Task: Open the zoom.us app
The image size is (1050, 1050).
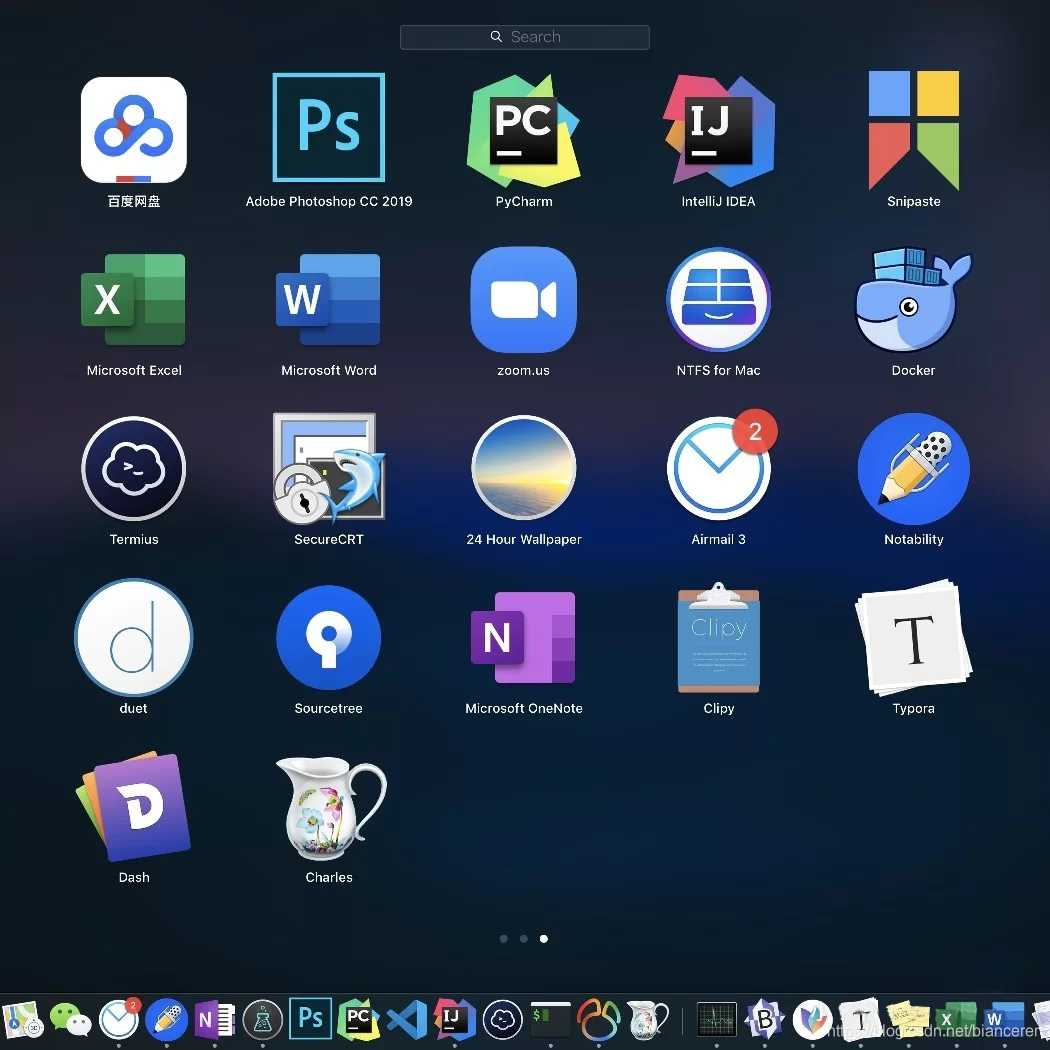Action: pos(524,299)
